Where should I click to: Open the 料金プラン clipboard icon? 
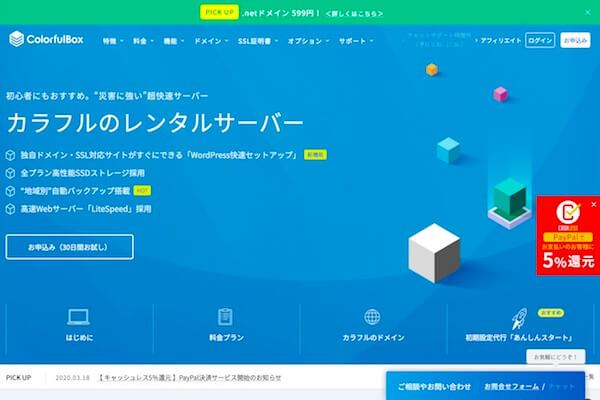pyautogui.click(x=225, y=317)
